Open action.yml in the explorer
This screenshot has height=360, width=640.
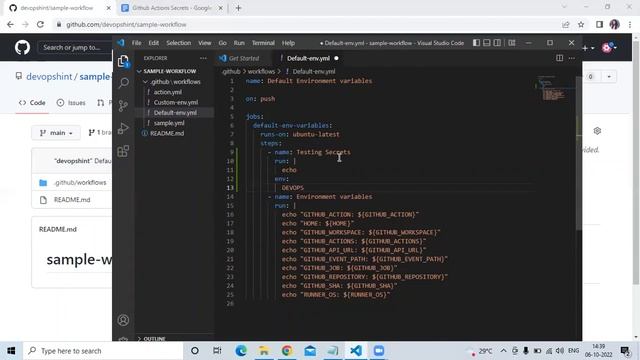[167, 92]
